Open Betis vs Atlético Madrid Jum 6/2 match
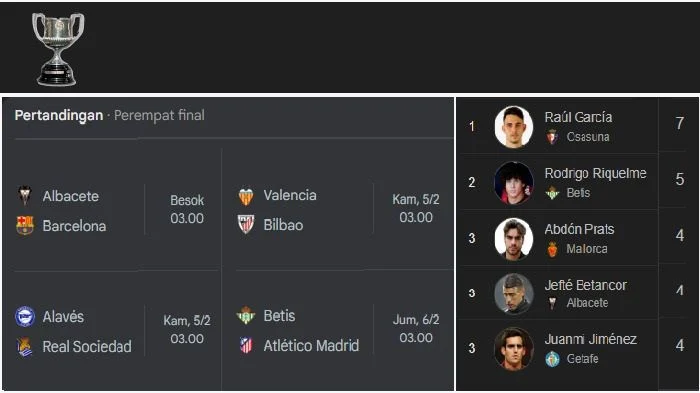 click(339, 330)
